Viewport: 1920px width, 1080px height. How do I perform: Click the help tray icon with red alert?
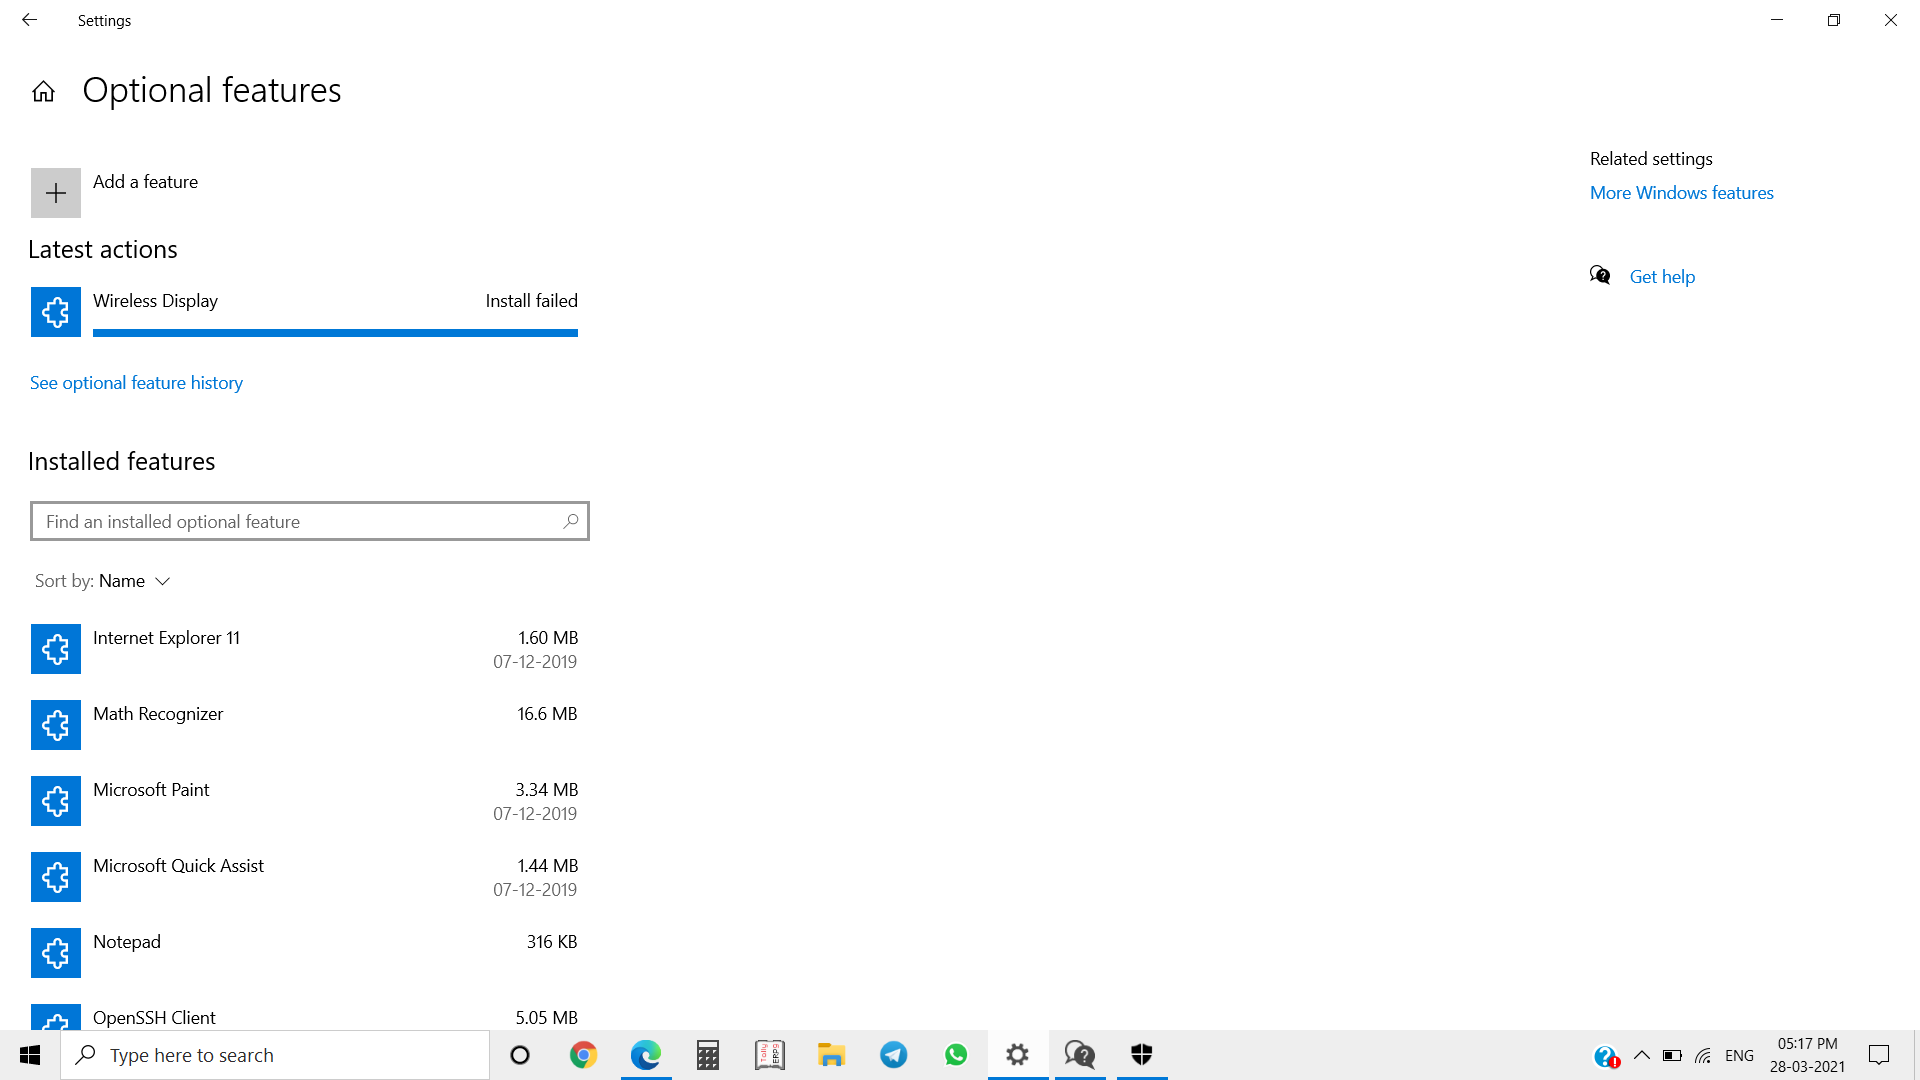click(1606, 1056)
